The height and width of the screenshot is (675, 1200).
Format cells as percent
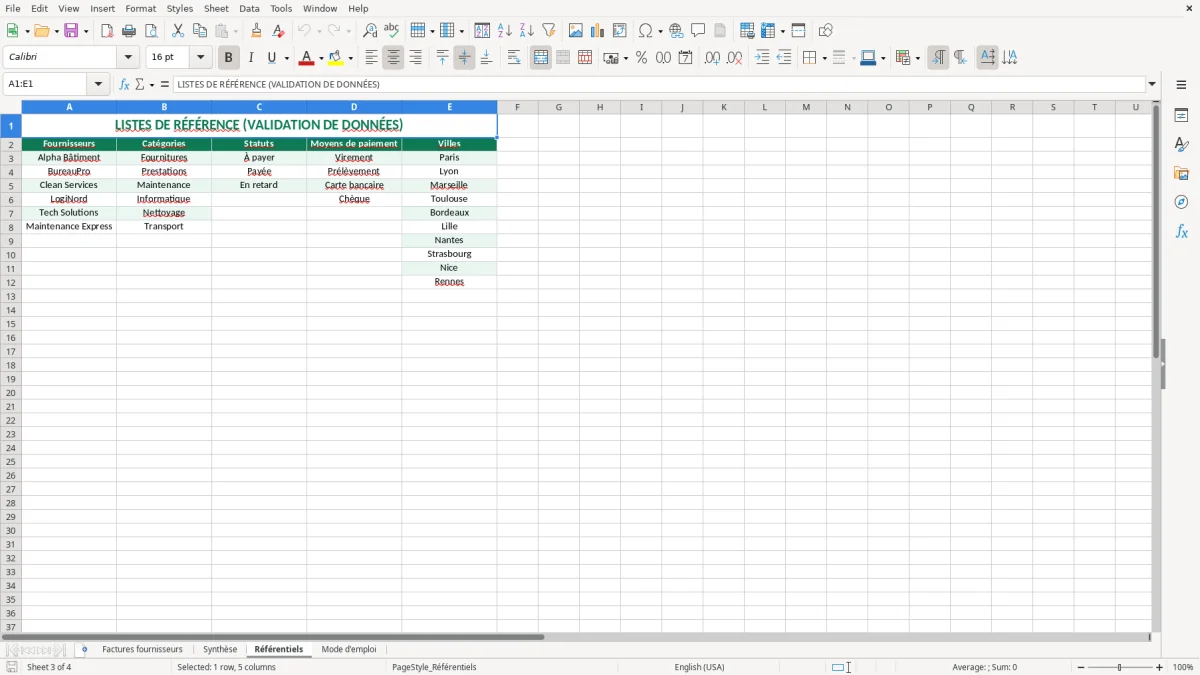tap(642, 58)
